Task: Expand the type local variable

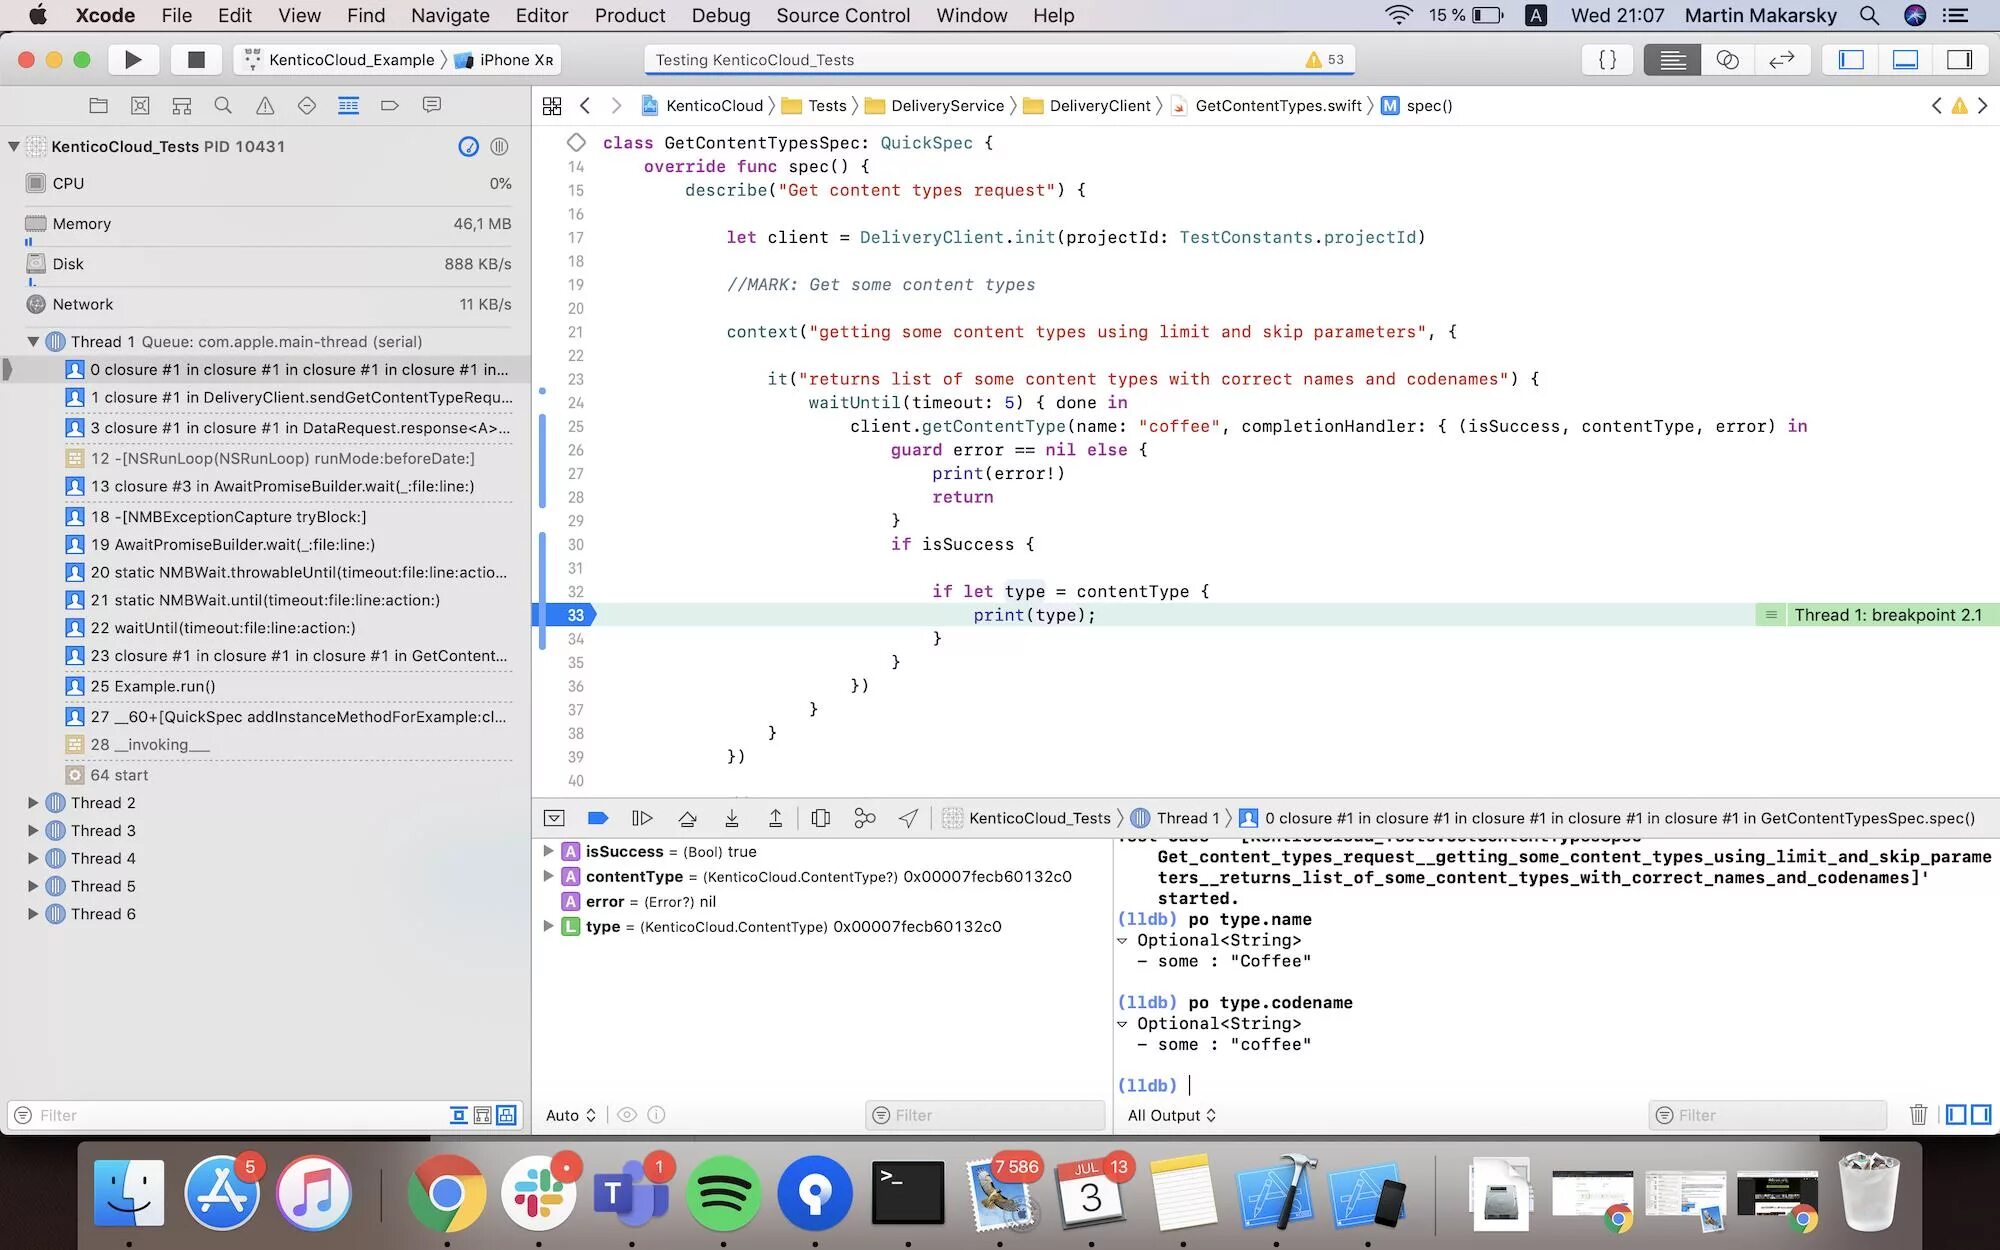Action: (548, 926)
